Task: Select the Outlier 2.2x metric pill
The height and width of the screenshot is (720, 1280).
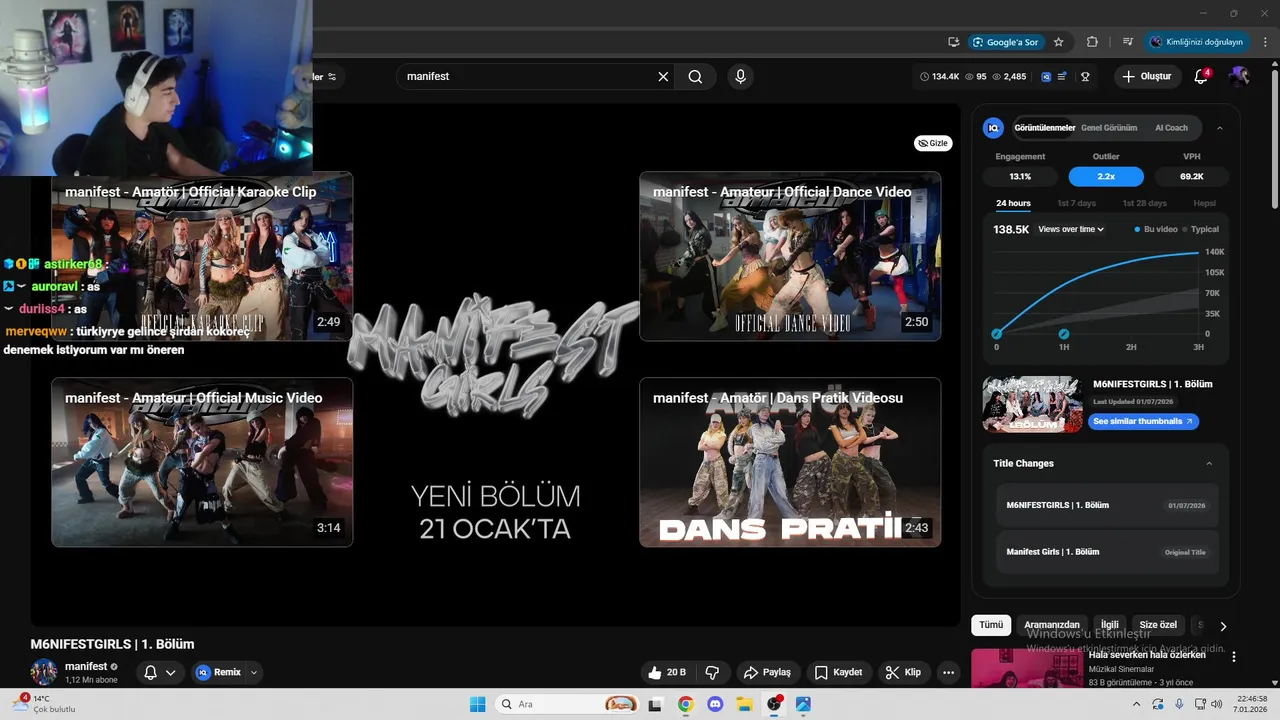Action: (x=1105, y=176)
